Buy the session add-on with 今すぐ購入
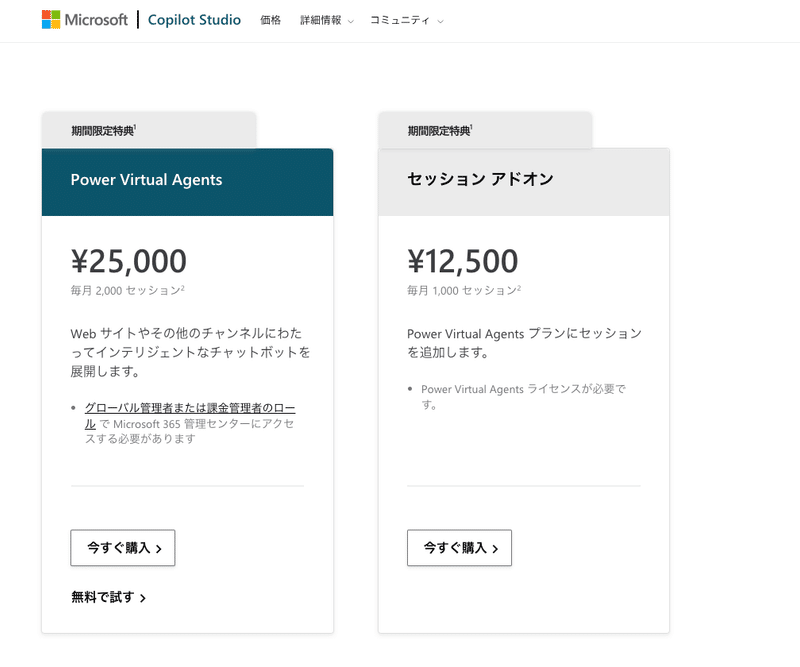Image resolution: width=800 pixels, height=667 pixels. coord(459,548)
